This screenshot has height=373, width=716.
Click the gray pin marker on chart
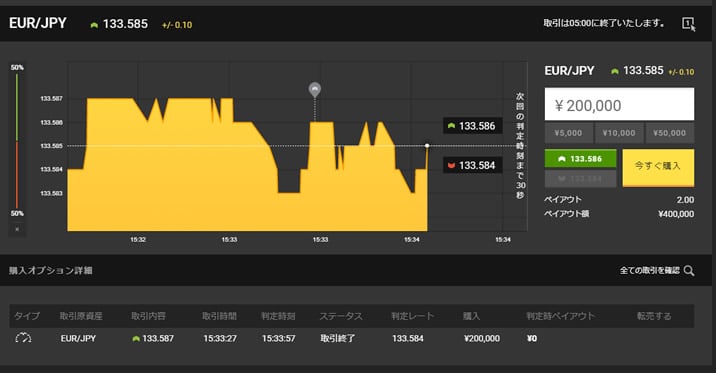tap(315, 89)
